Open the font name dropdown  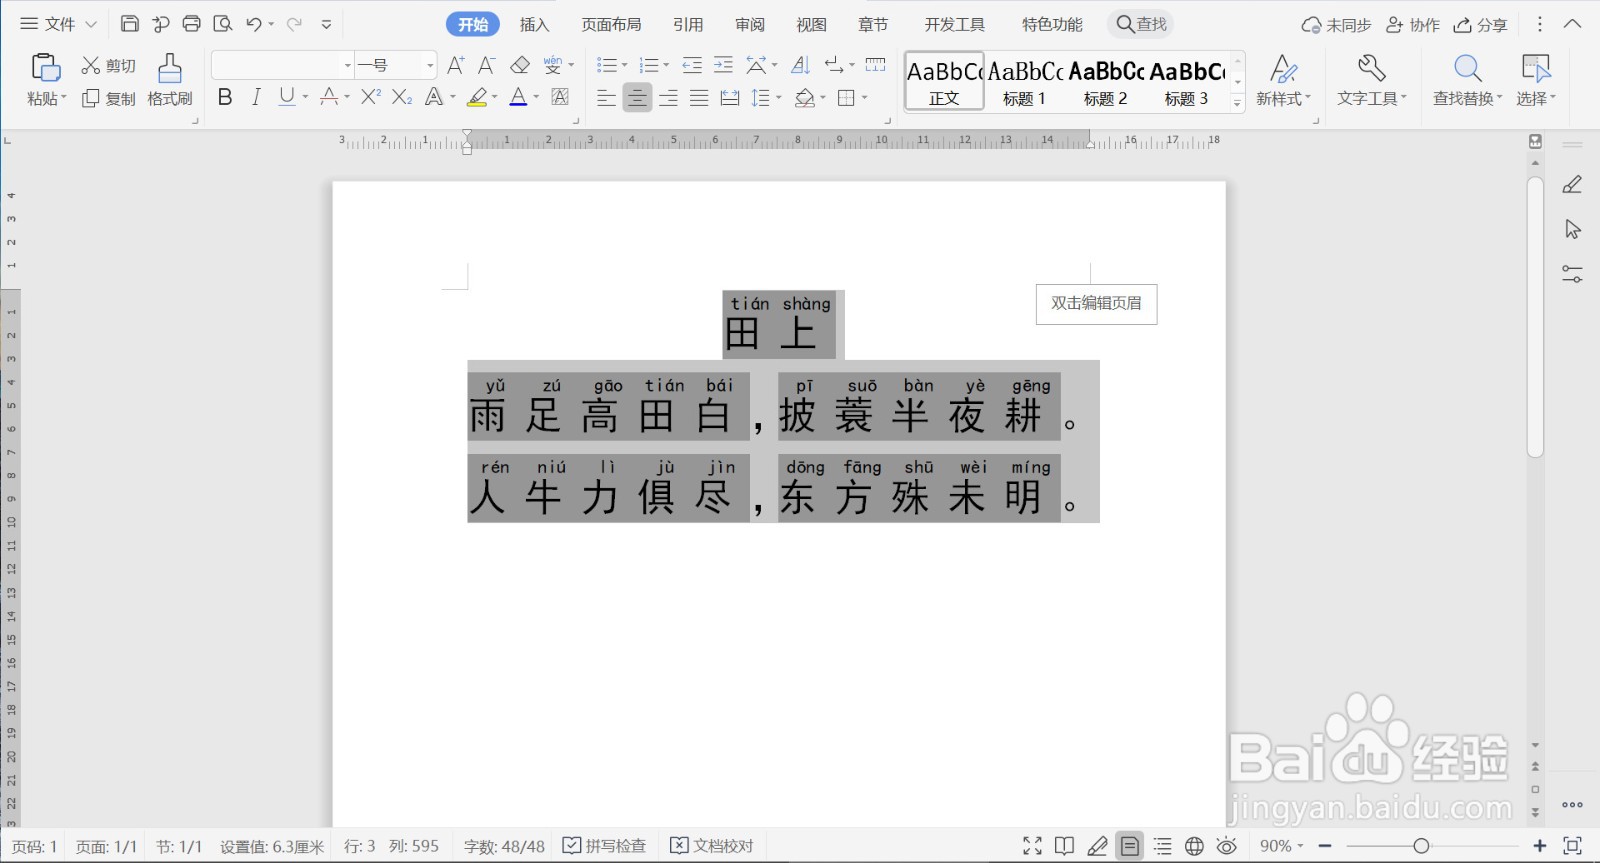tap(347, 65)
